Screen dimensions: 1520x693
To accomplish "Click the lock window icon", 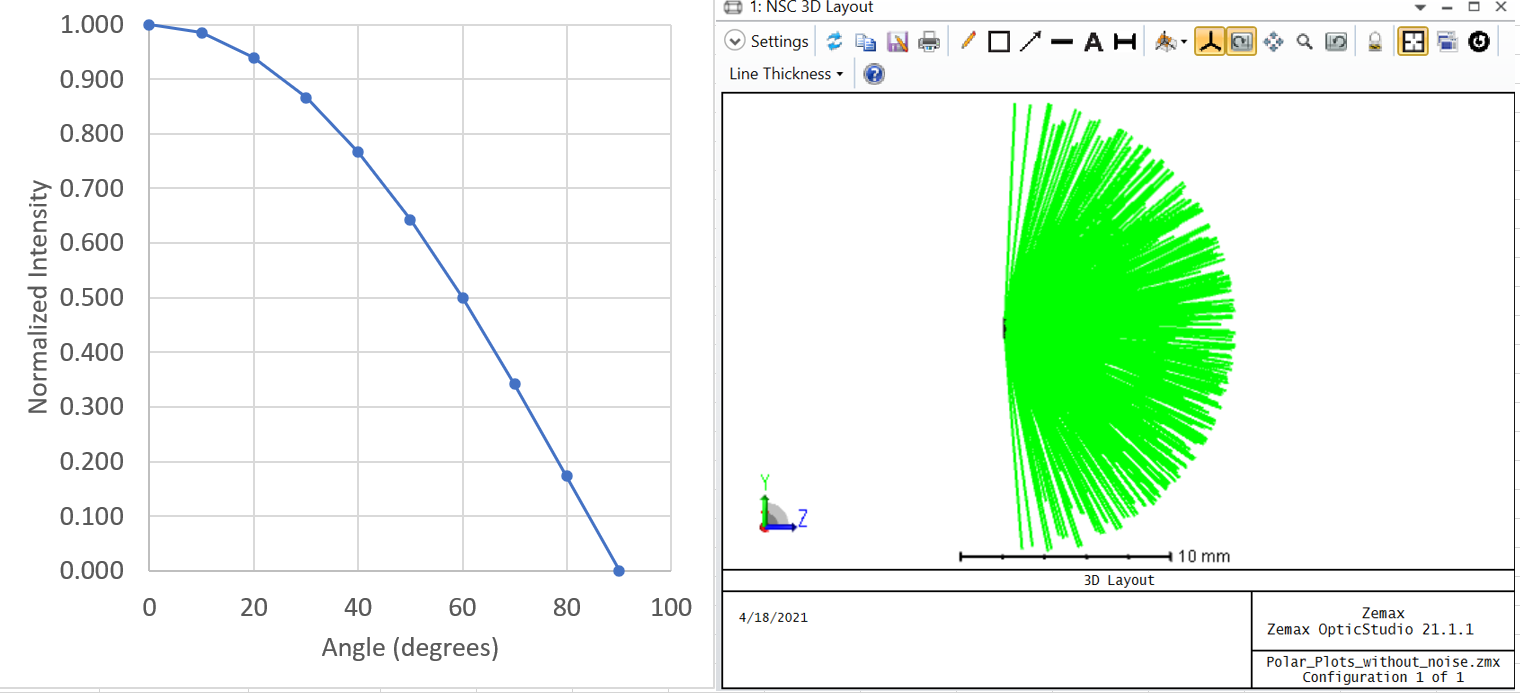I will click(1375, 41).
